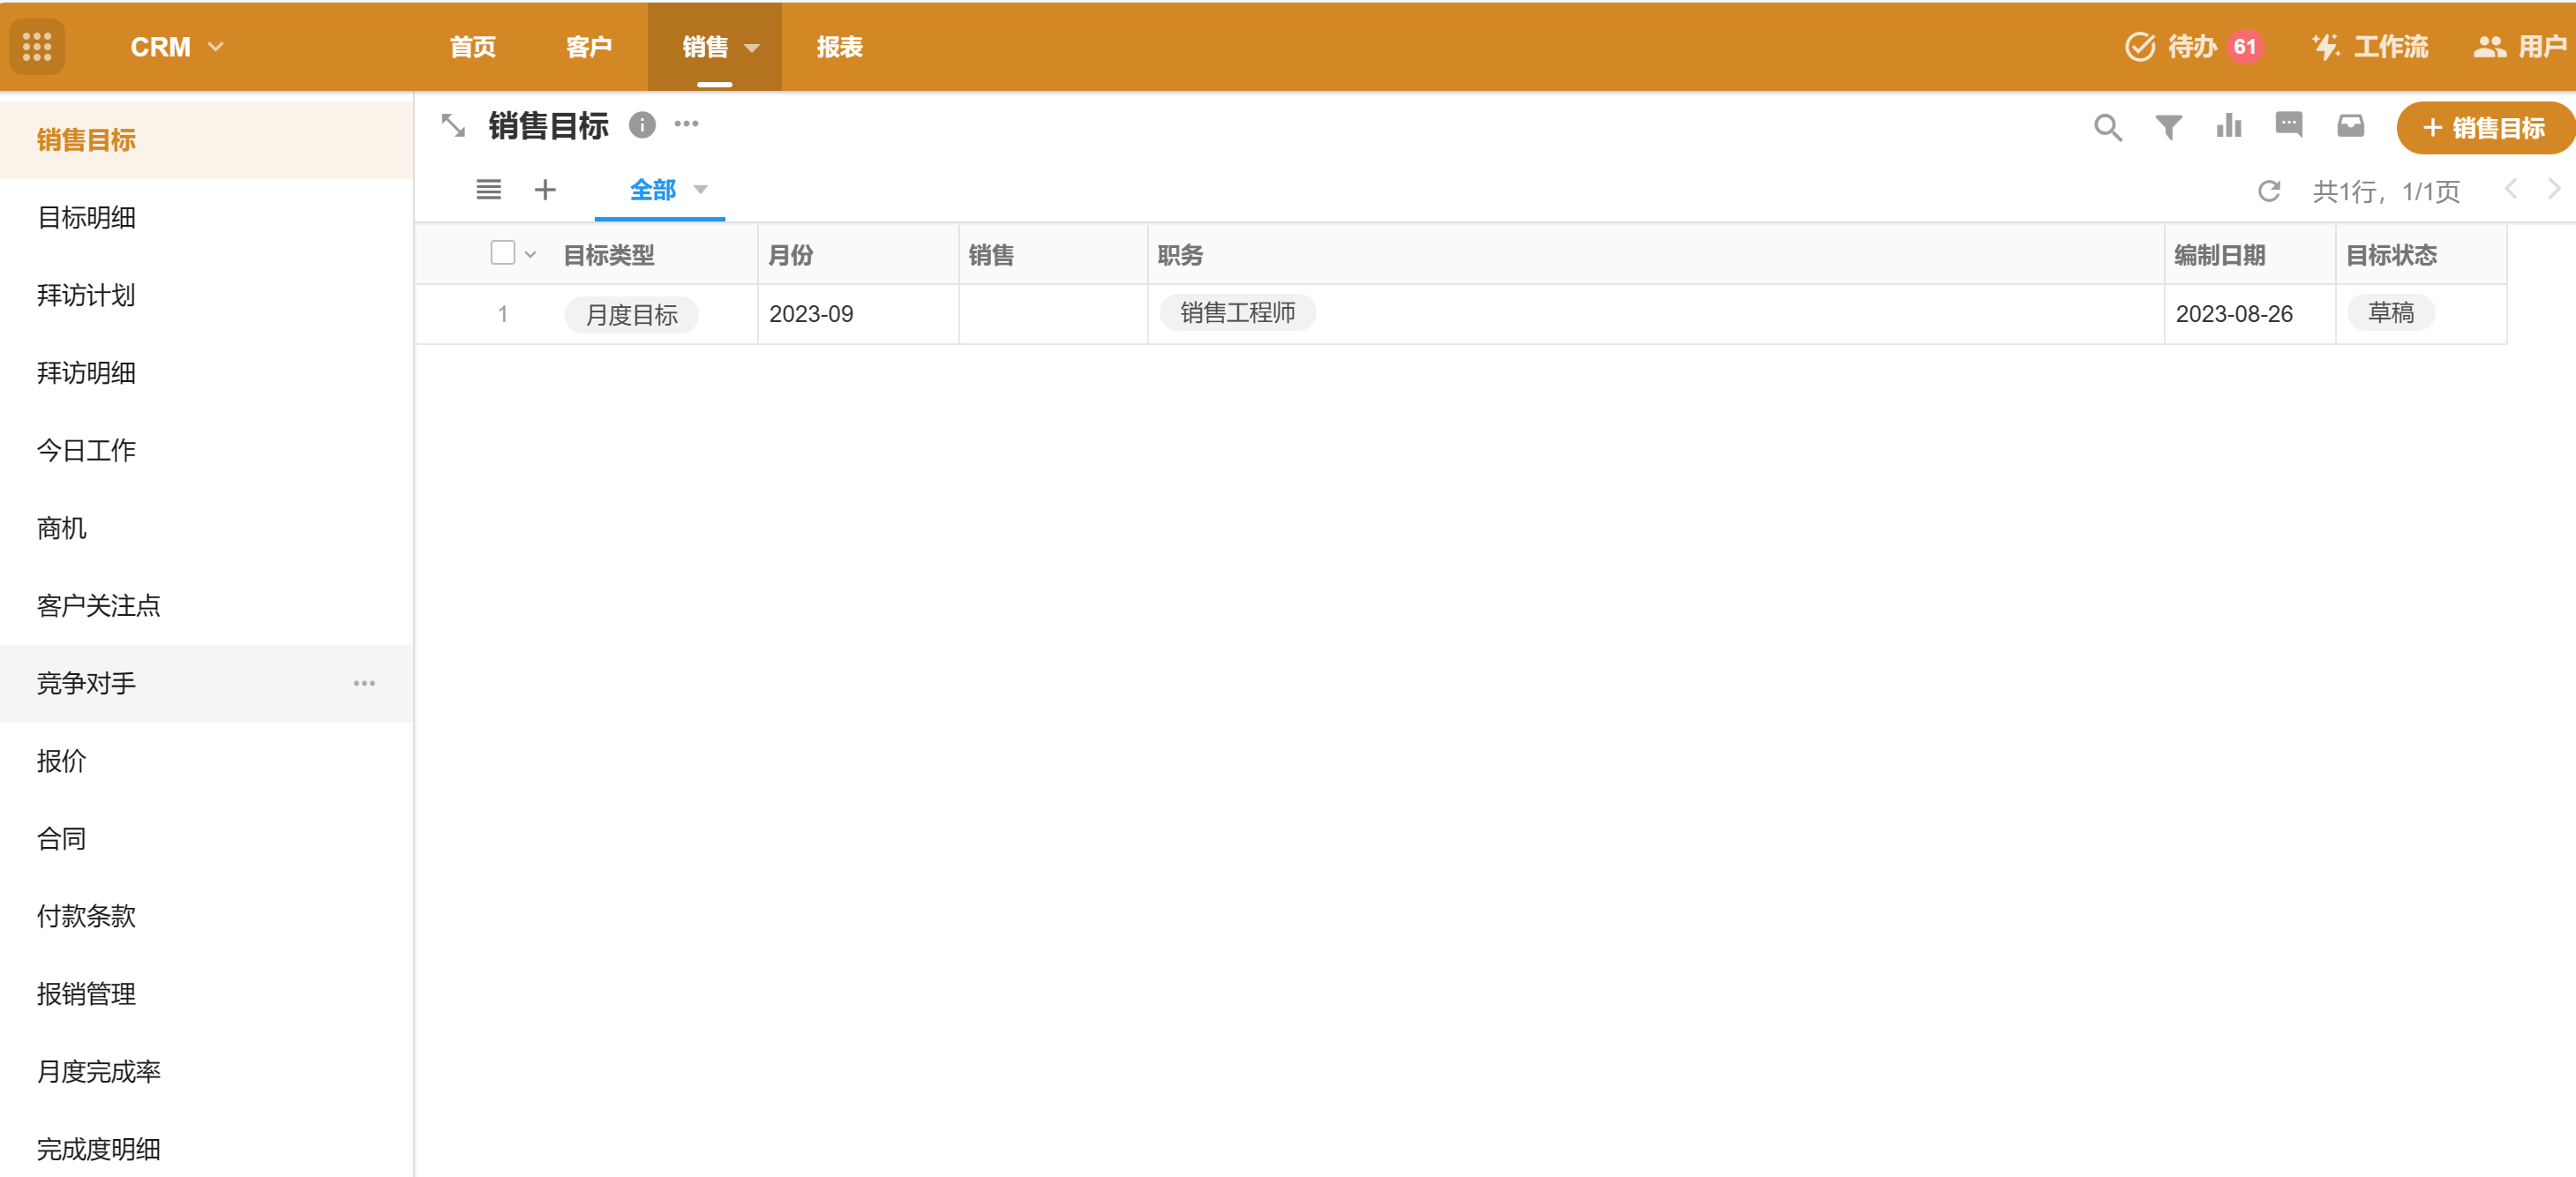Open the more options beside 竞争对手
Viewport: 2576px width, 1177px height.
click(x=364, y=684)
